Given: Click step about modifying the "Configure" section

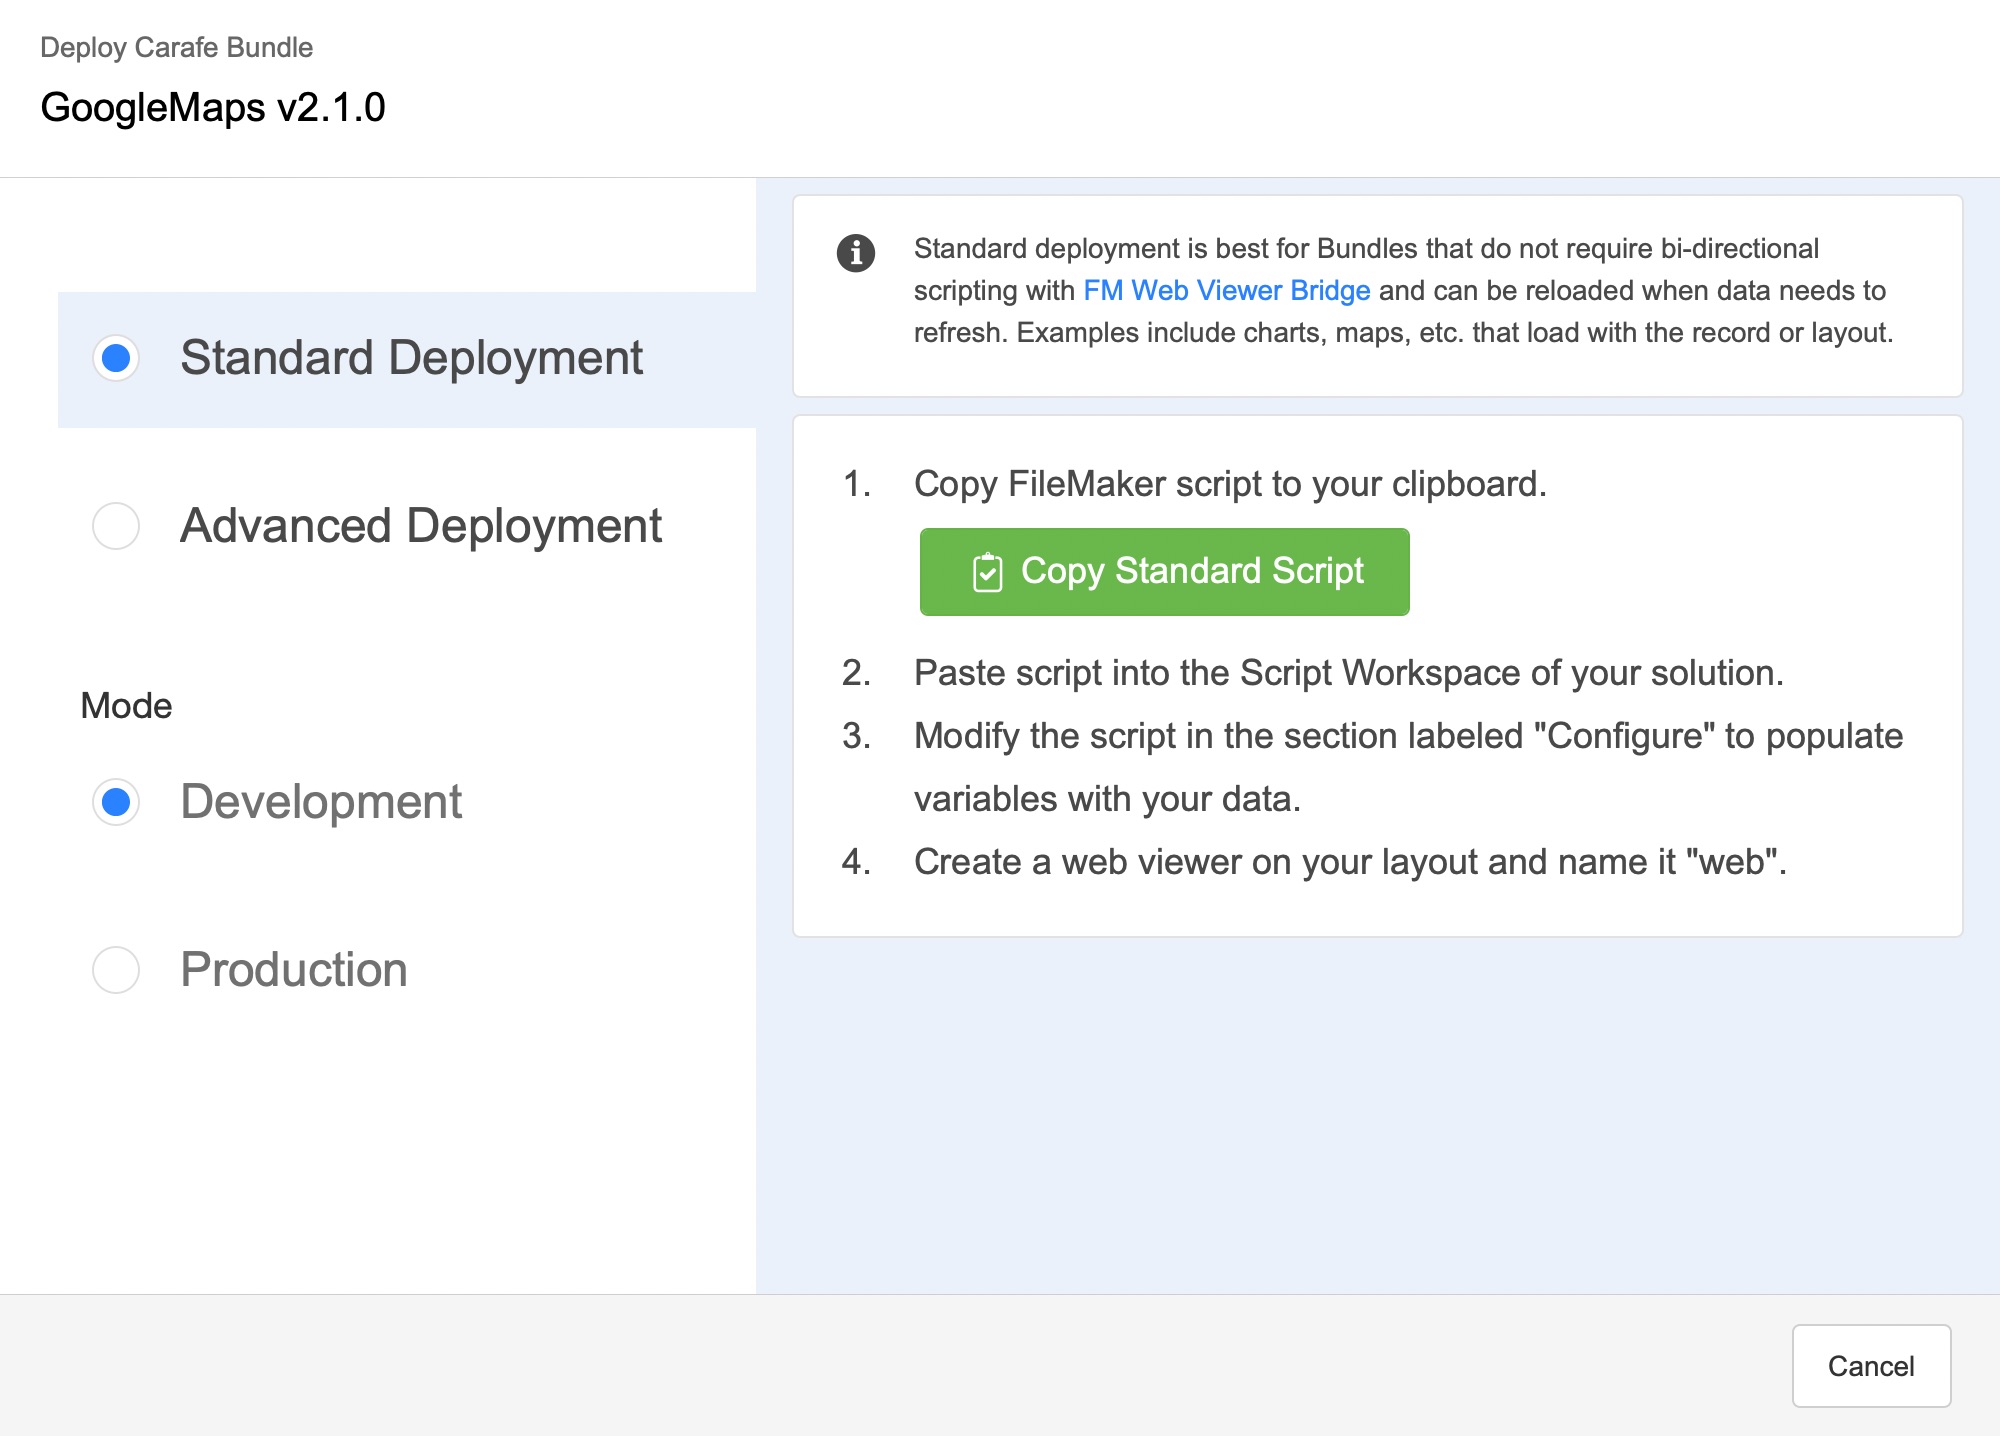Looking at the screenshot, I should 1408,767.
